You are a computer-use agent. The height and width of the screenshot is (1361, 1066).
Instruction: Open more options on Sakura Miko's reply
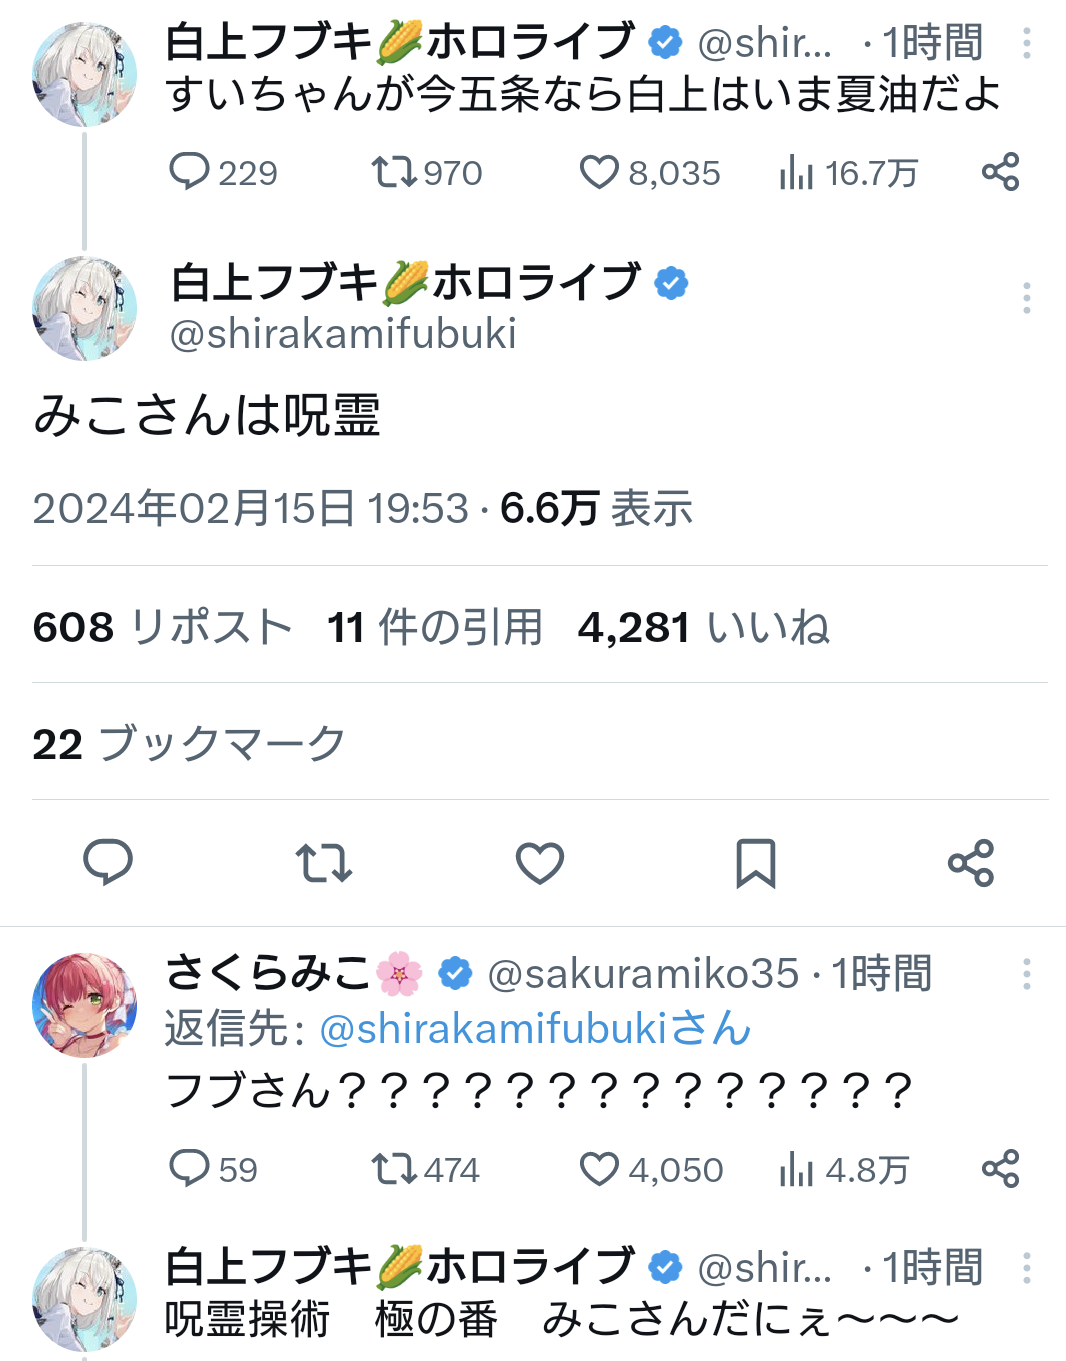(1027, 974)
